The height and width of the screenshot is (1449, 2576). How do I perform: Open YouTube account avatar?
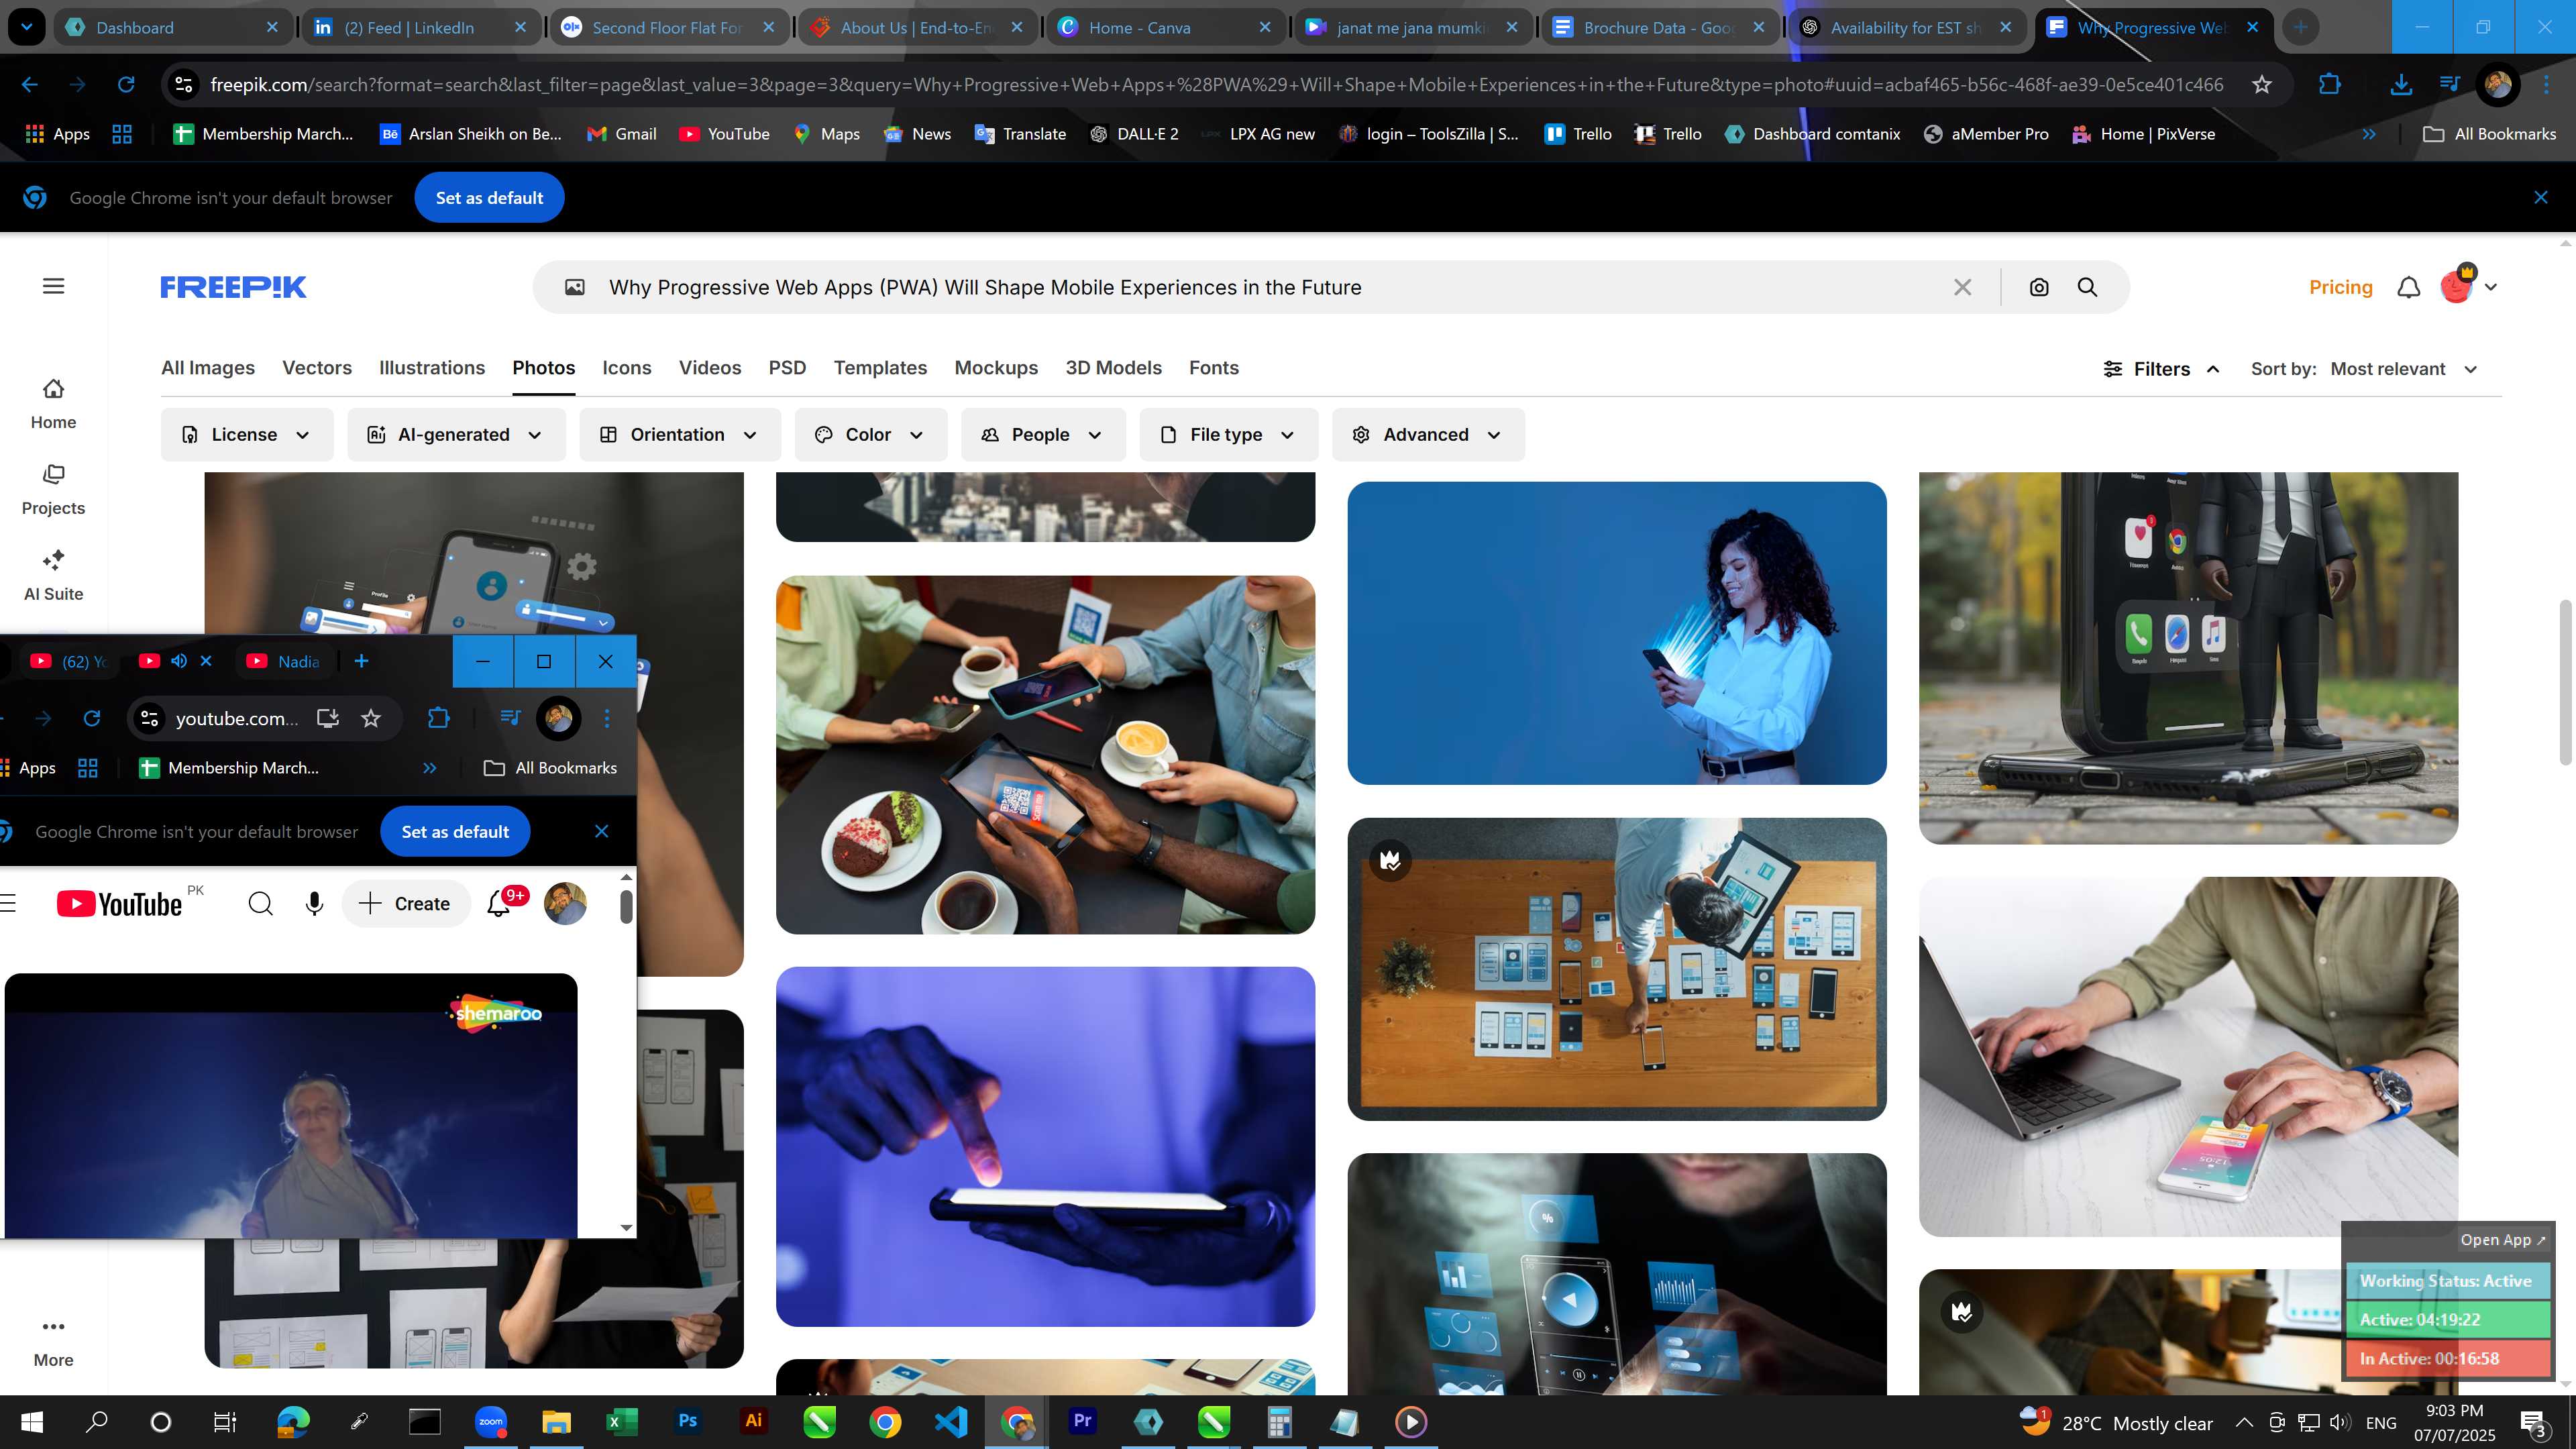(x=565, y=903)
